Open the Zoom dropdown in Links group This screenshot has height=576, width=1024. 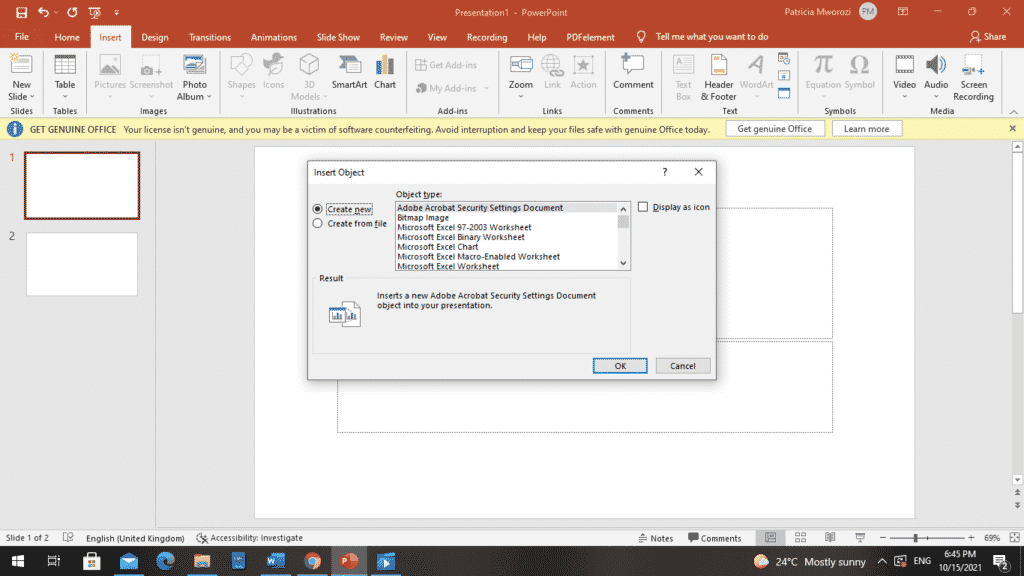click(x=520, y=97)
